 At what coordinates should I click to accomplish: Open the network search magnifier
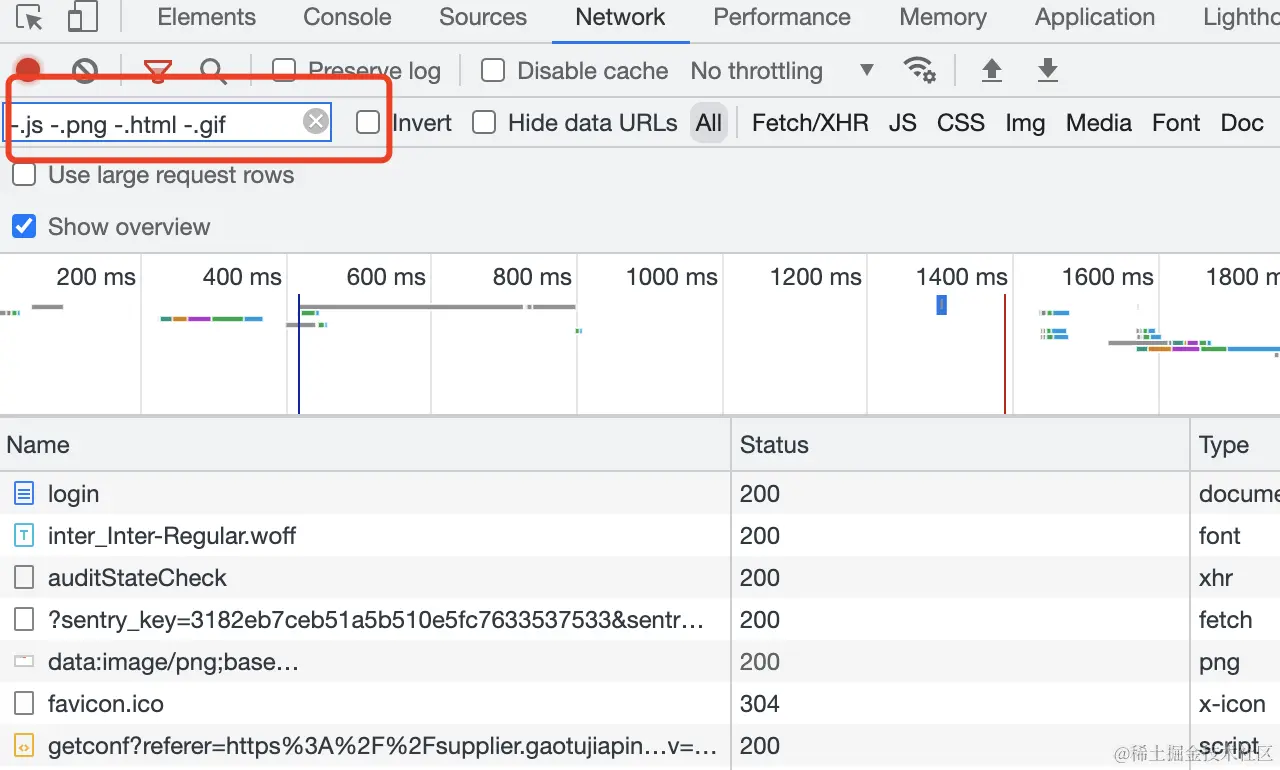coord(213,70)
